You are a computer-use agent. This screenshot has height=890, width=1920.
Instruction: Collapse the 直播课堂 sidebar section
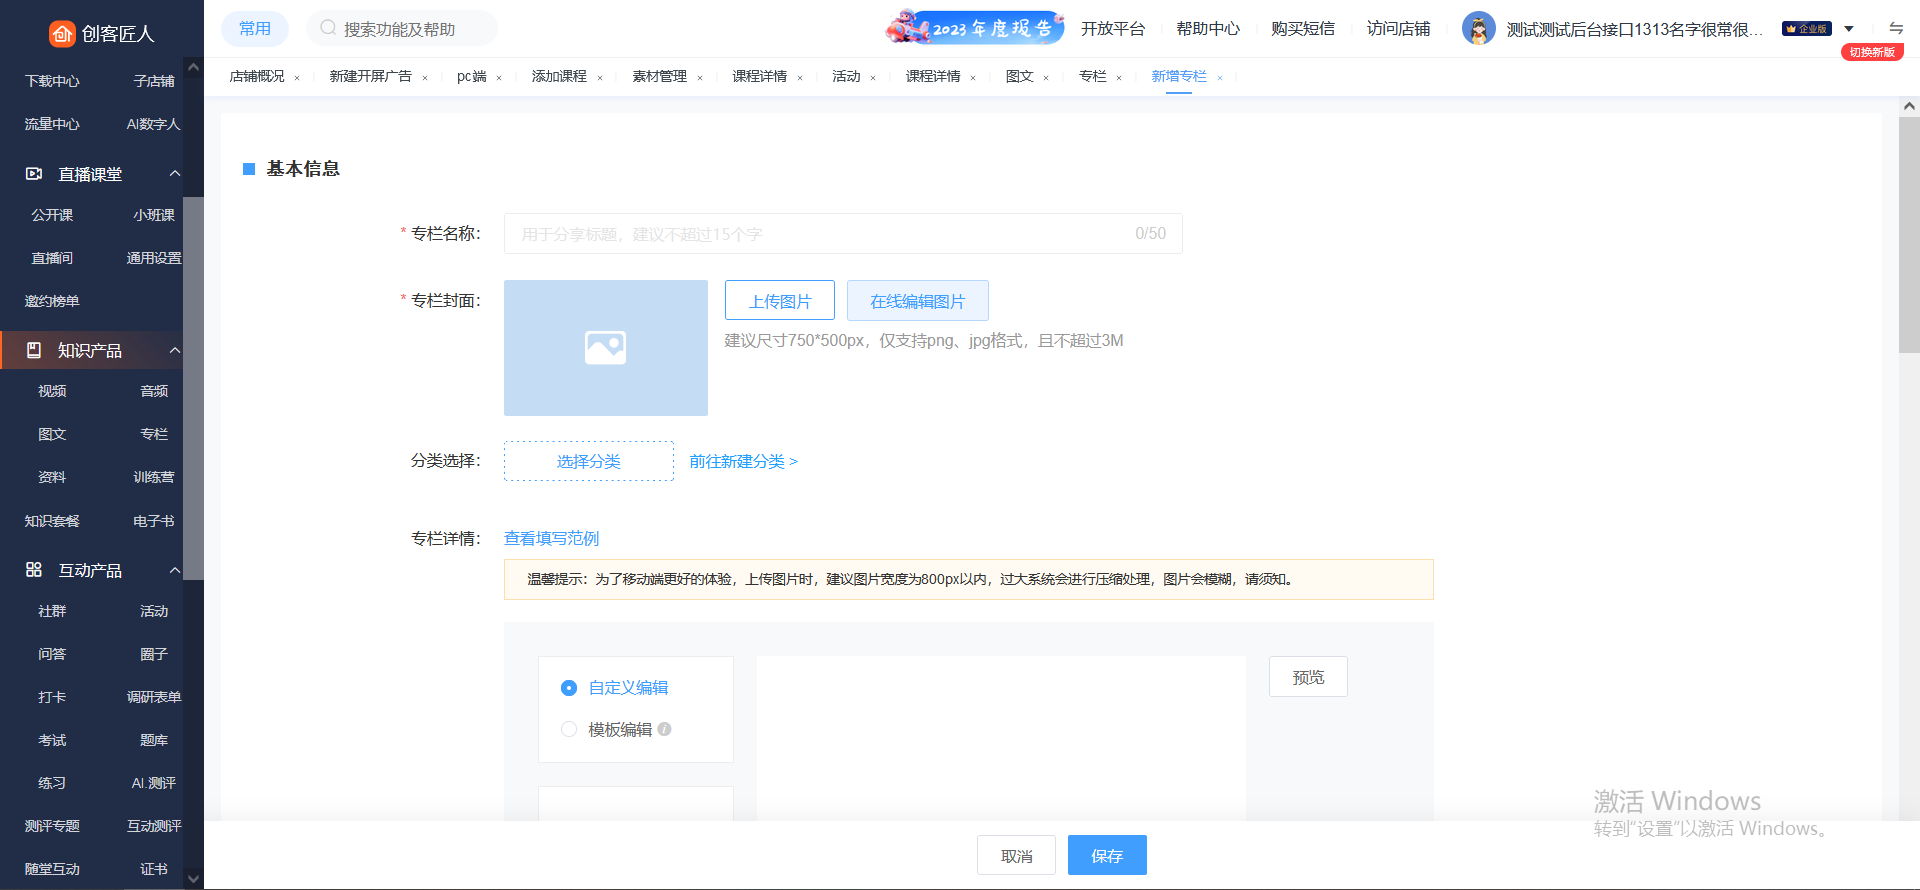pyautogui.click(x=175, y=174)
